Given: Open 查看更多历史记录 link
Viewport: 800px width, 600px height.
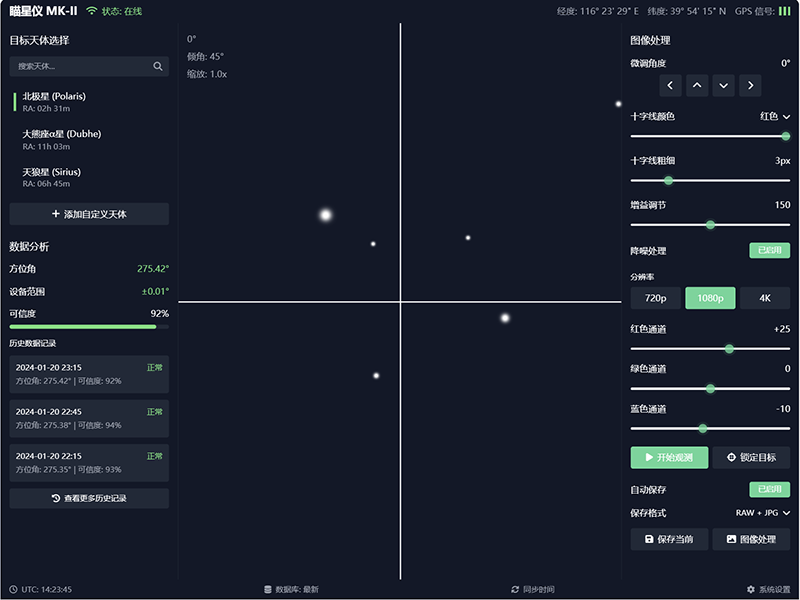Looking at the screenshot, I should point(89,498).
